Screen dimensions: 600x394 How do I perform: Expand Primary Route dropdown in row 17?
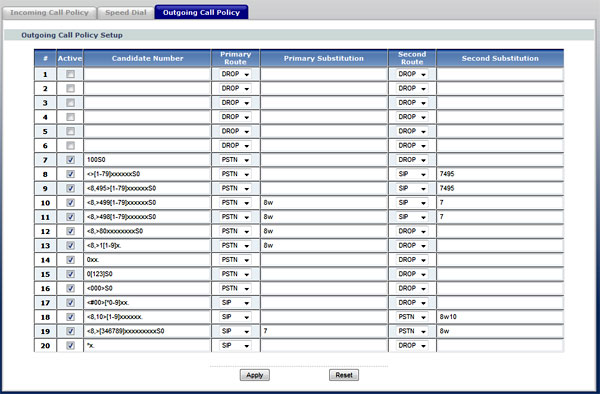235,303
